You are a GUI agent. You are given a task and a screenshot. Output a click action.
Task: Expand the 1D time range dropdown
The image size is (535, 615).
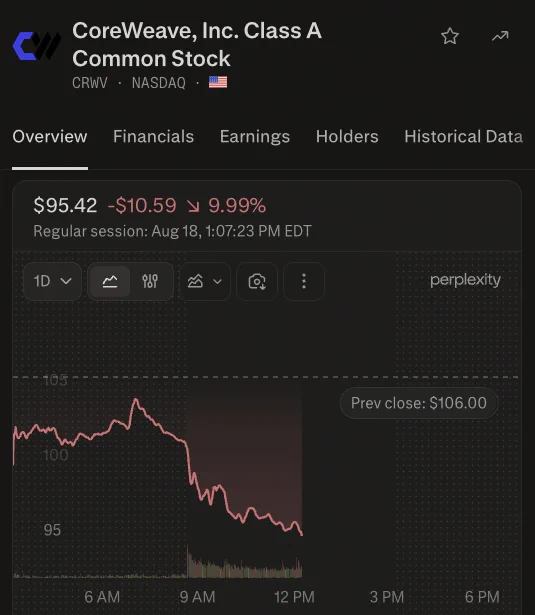(53, 281)
